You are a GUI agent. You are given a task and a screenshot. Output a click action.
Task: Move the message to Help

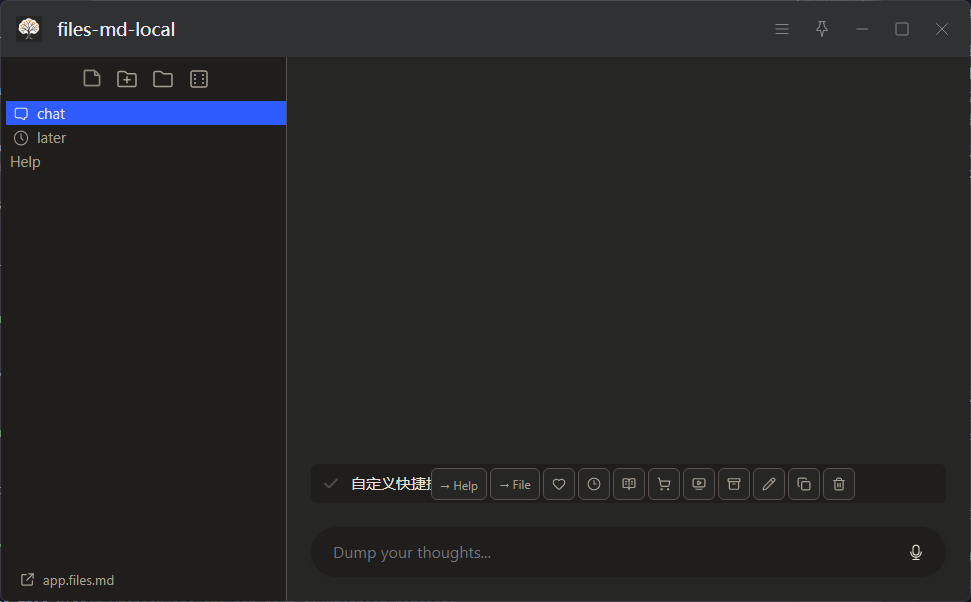(x=459, y=484)
